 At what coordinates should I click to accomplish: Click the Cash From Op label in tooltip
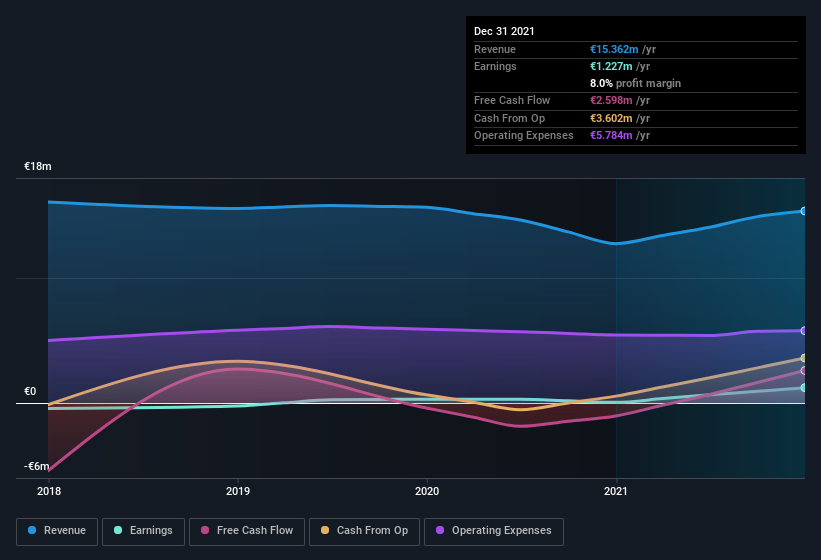coord(509,118)
